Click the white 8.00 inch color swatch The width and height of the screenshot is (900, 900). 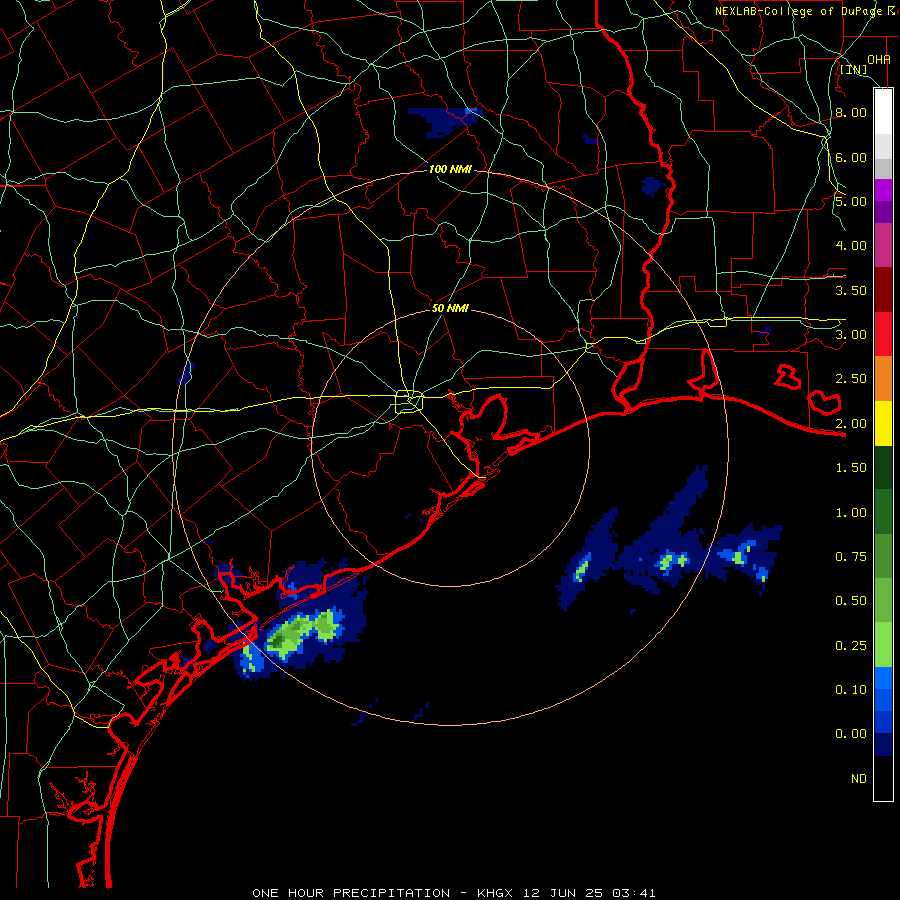point(883,112)
